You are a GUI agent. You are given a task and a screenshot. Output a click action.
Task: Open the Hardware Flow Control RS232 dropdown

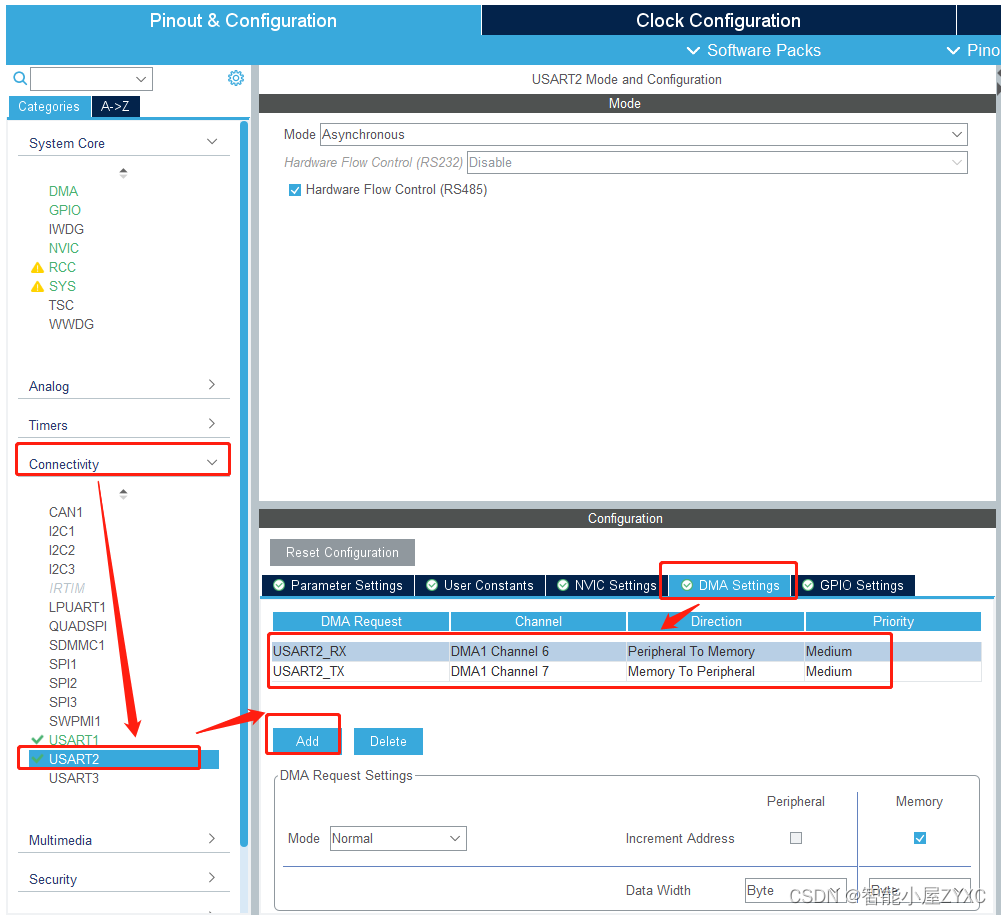pos(717,162)
